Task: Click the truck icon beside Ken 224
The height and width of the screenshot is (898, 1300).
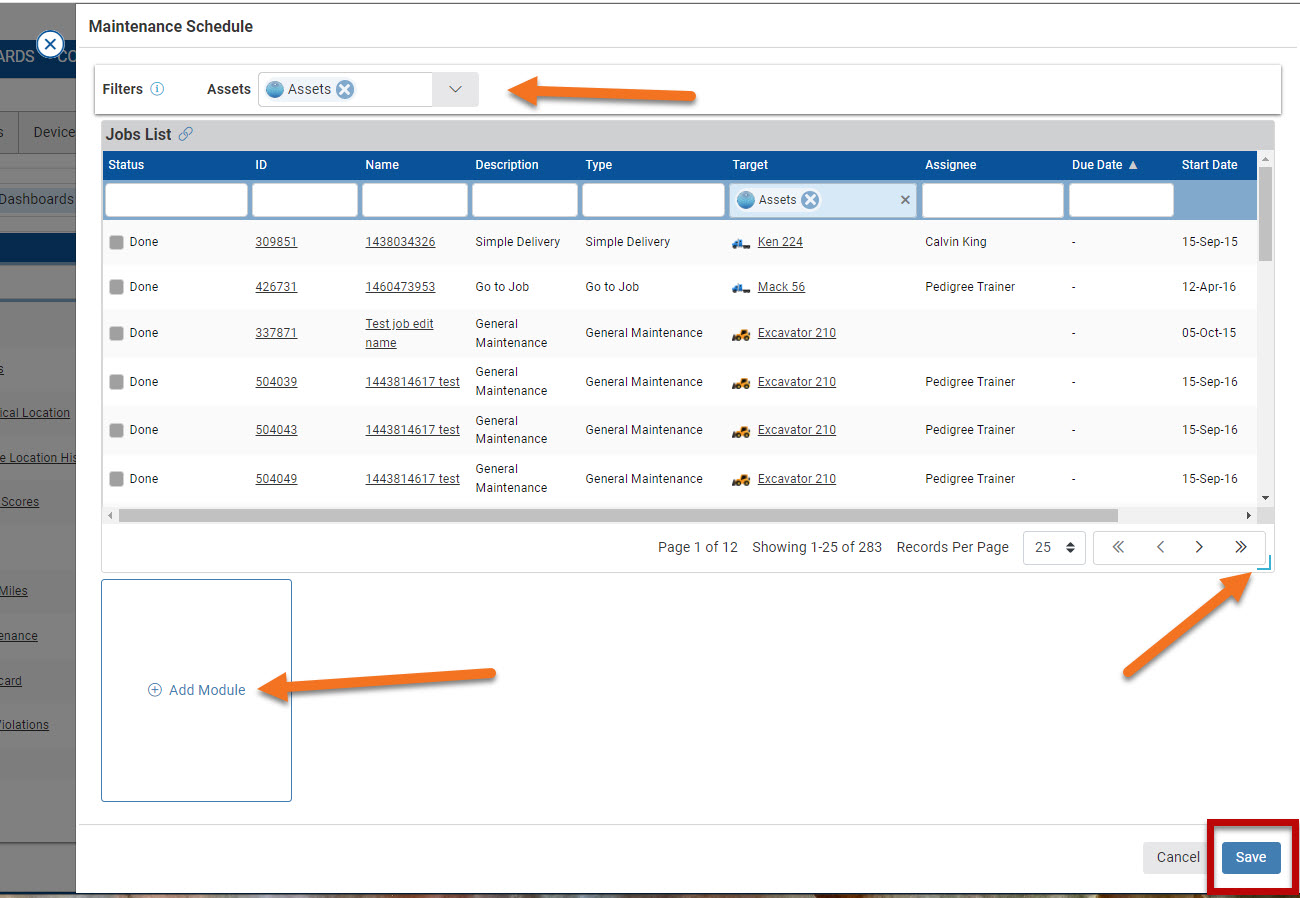Action: 740,242
